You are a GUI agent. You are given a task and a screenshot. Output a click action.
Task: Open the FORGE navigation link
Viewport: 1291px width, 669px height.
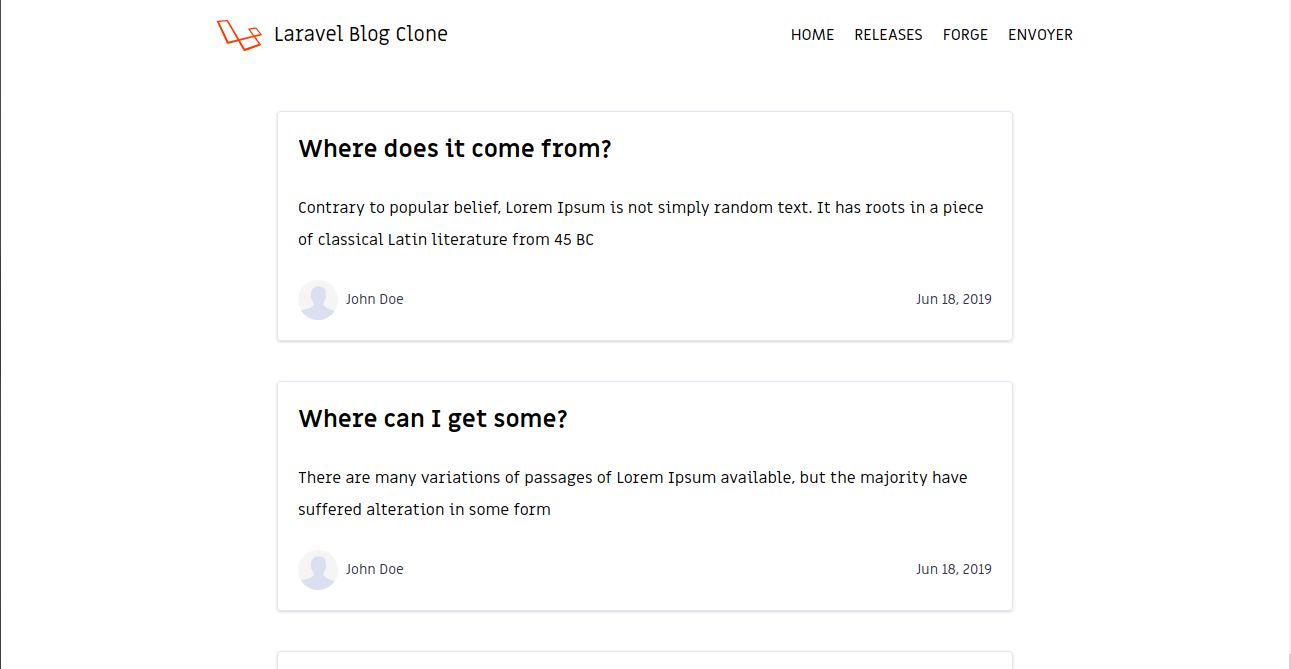click(965, 35)
